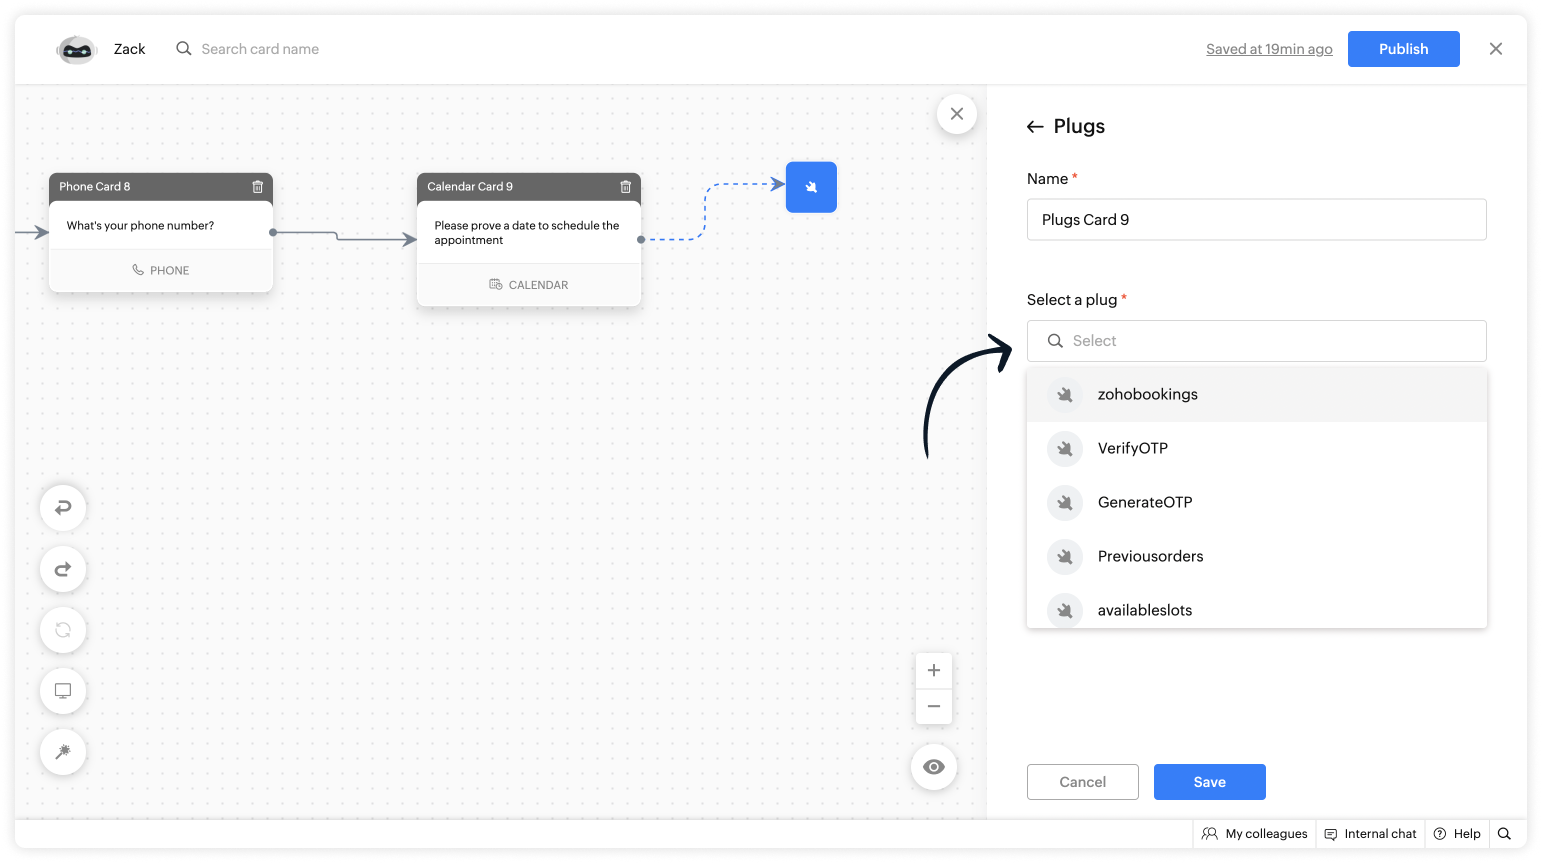Image resolution: width=1542 pixels, height=863 pixels.
Task: Click the VerifyOTP plug icon
Action: click(1065, 449)
